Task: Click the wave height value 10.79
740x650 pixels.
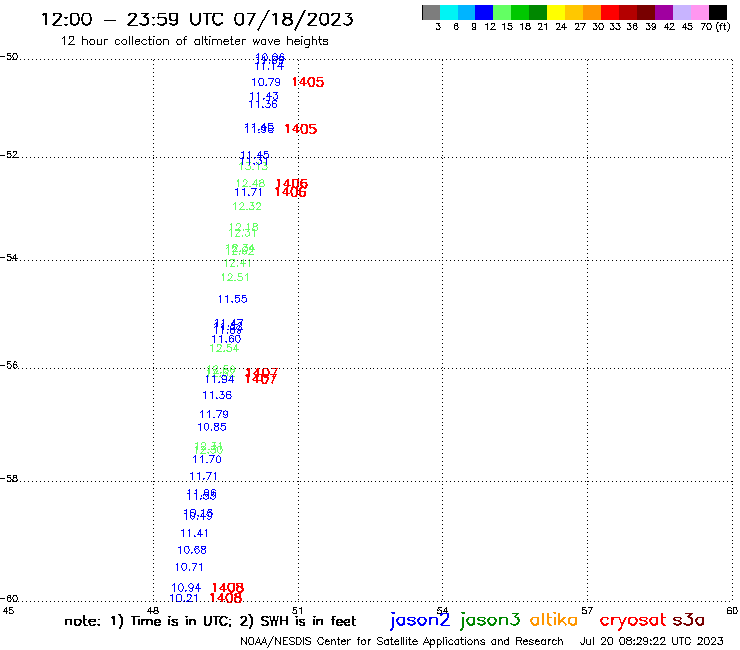Action: (x=266, y=82)
